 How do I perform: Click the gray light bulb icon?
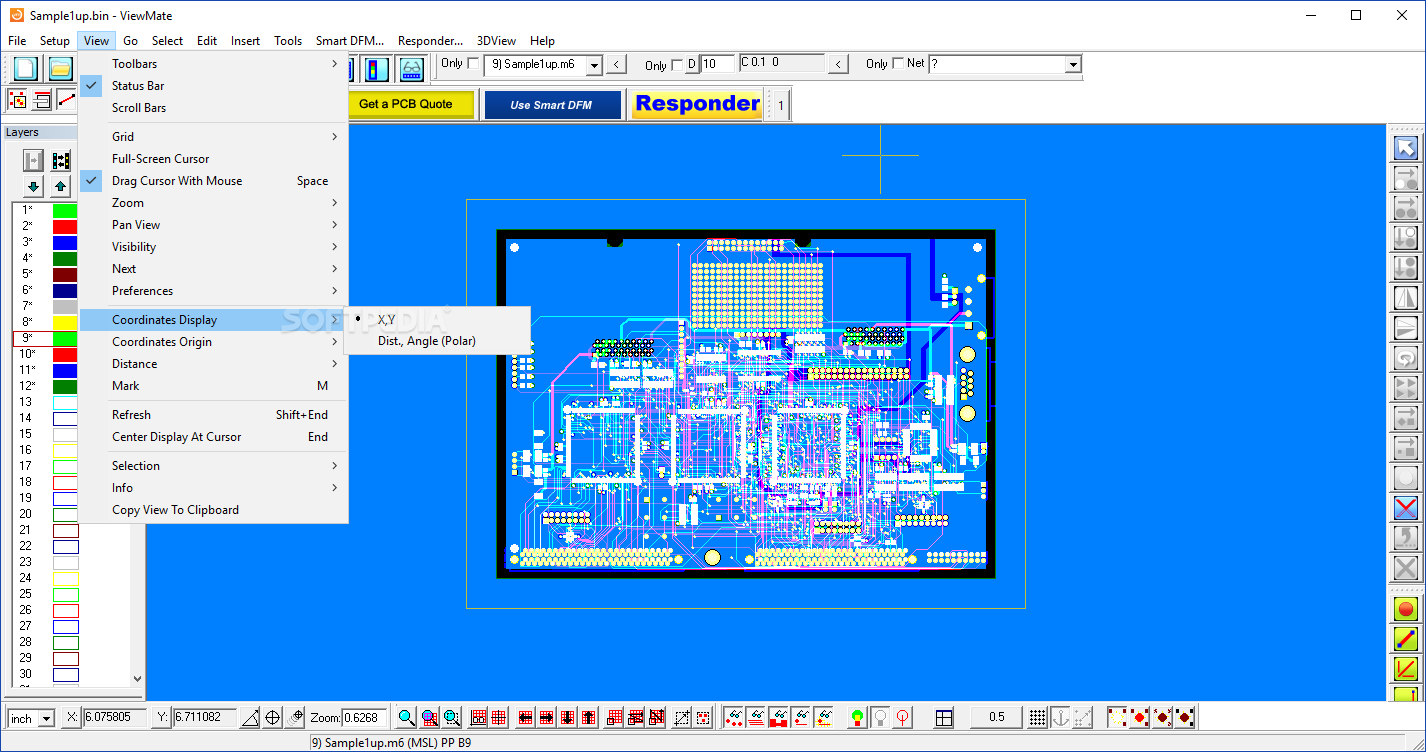coord(880,717)
